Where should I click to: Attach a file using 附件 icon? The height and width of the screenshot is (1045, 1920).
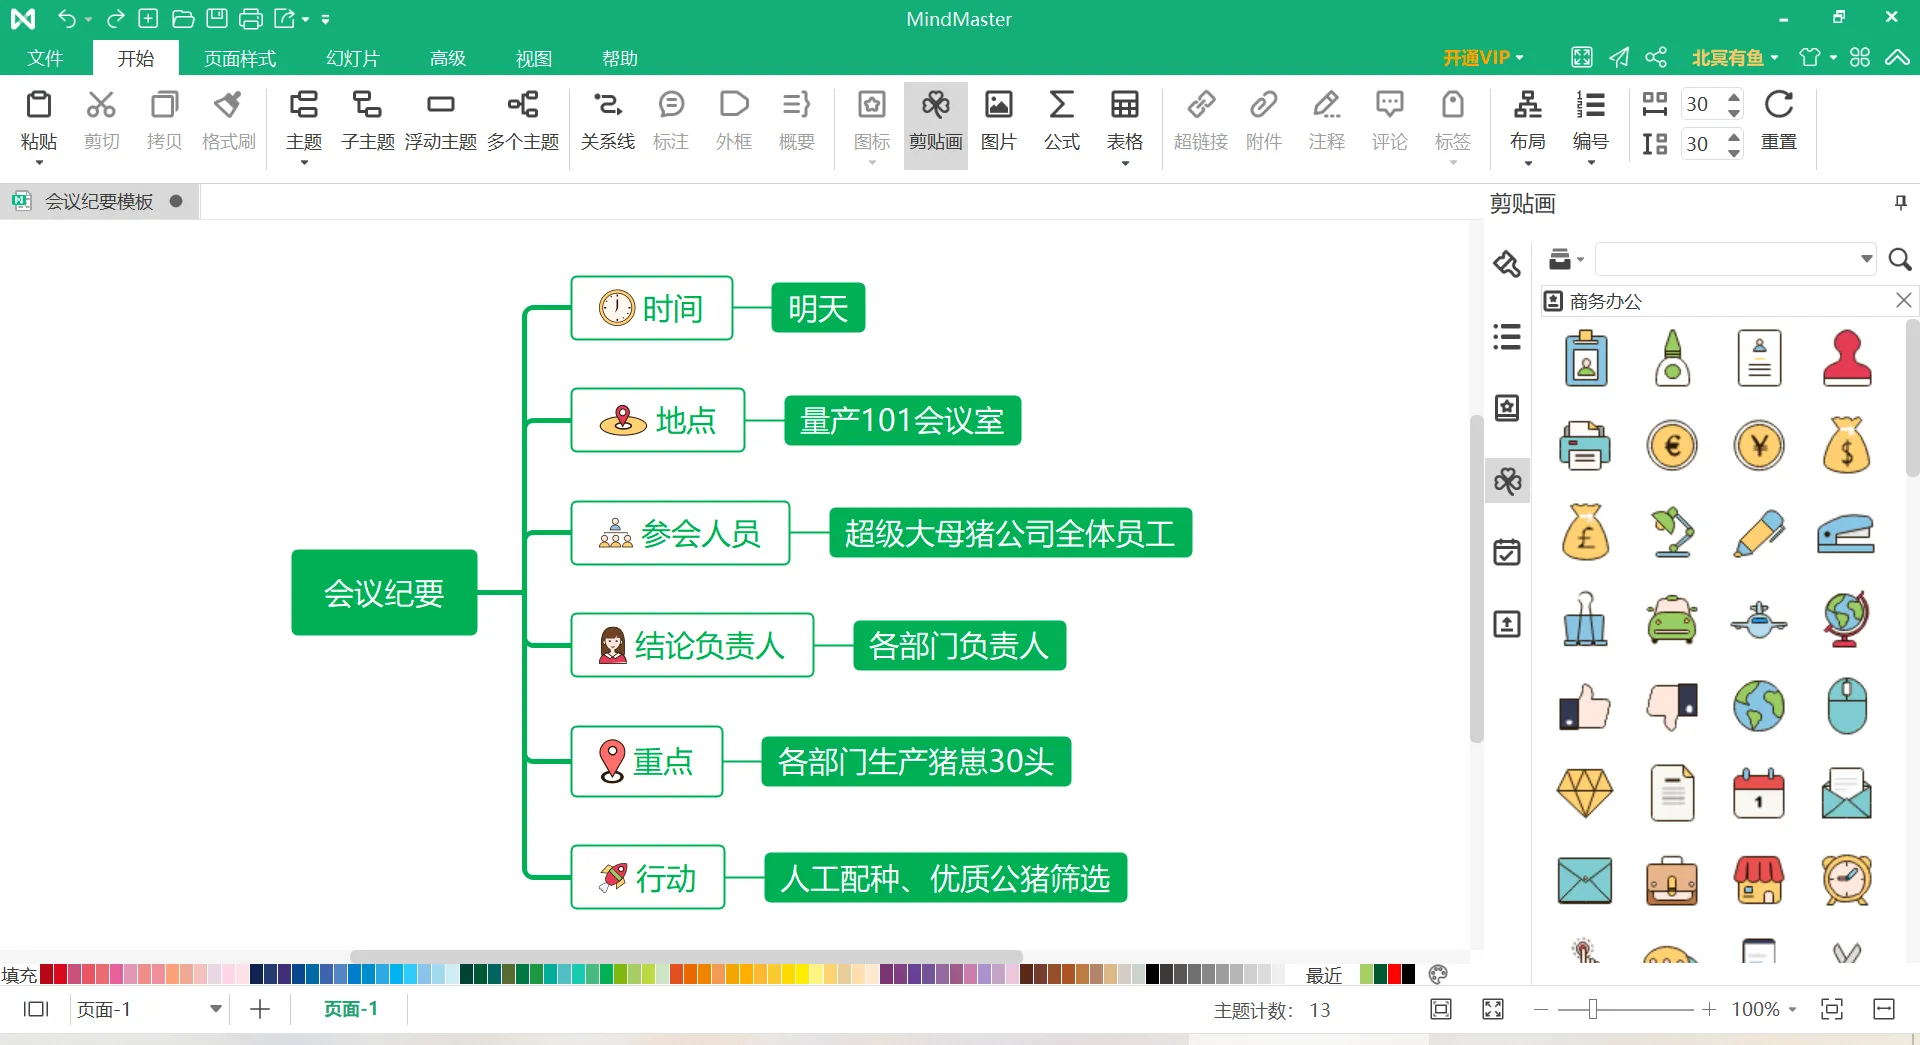(1263, 120)
